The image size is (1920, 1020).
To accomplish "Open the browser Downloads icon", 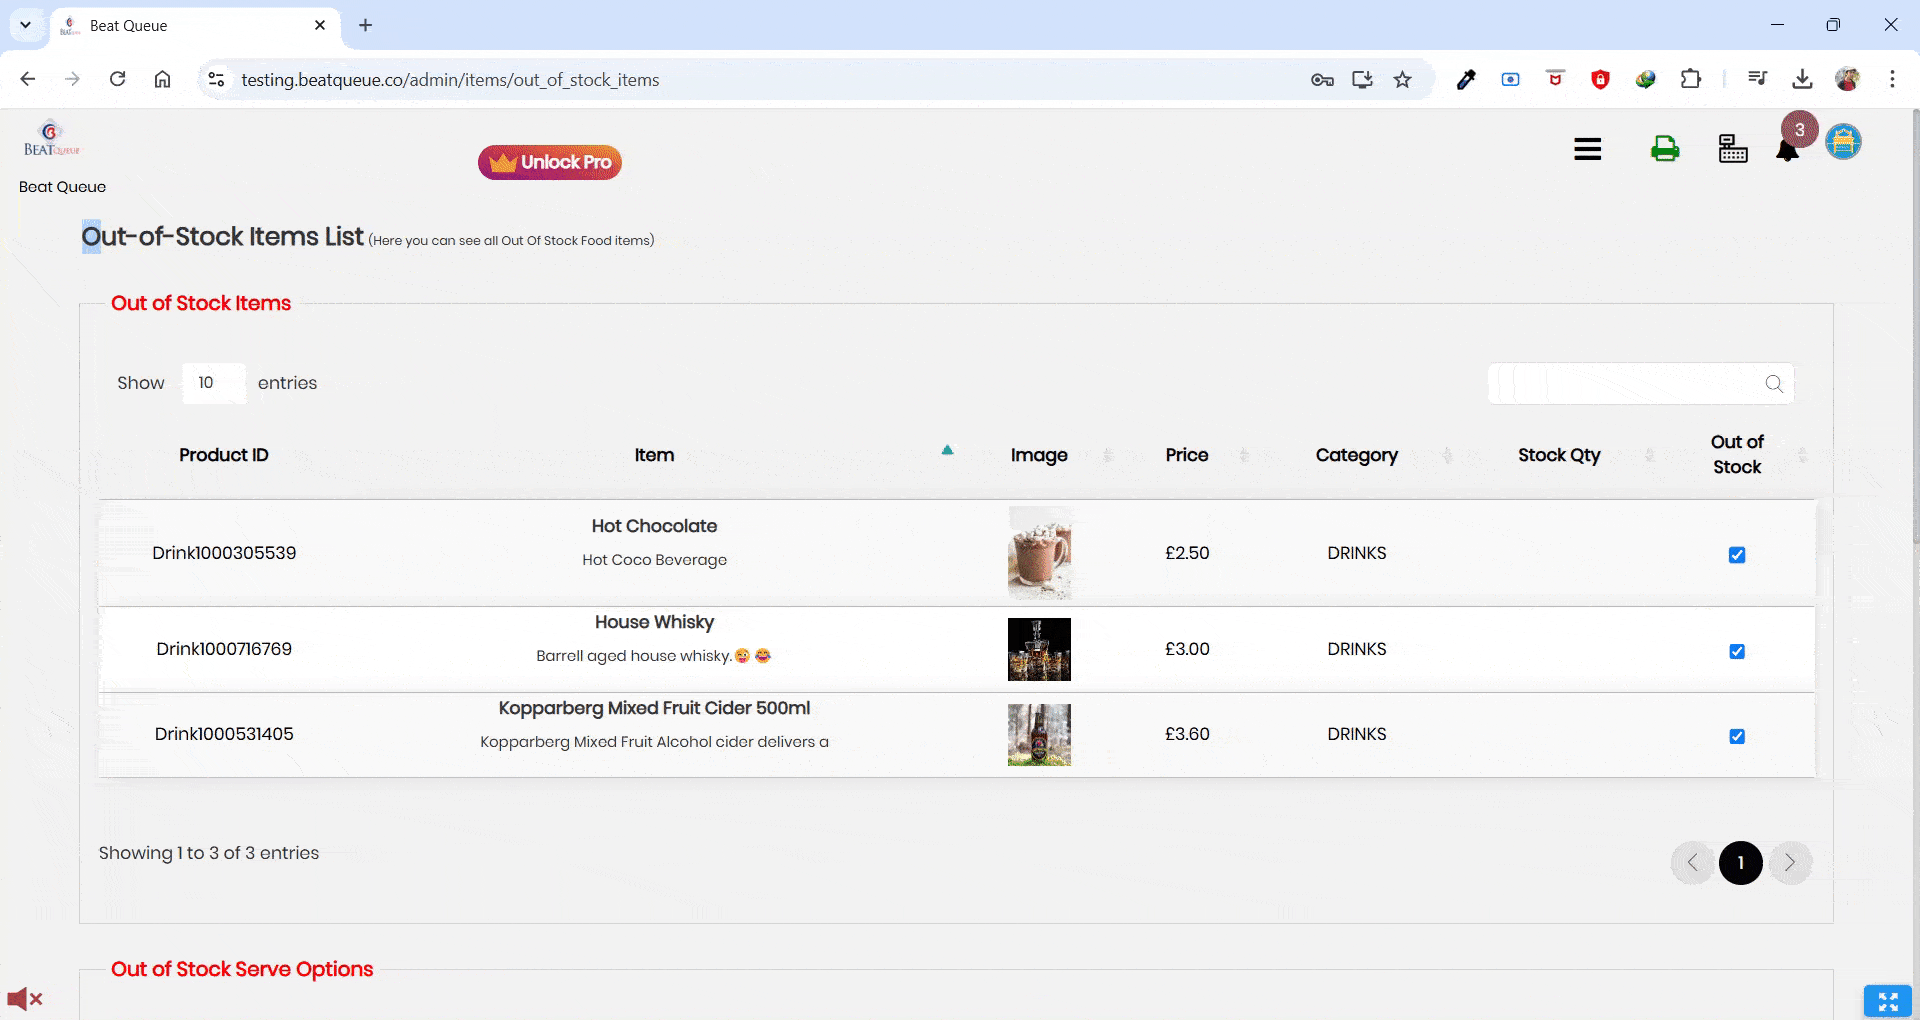I will 1802,79.
